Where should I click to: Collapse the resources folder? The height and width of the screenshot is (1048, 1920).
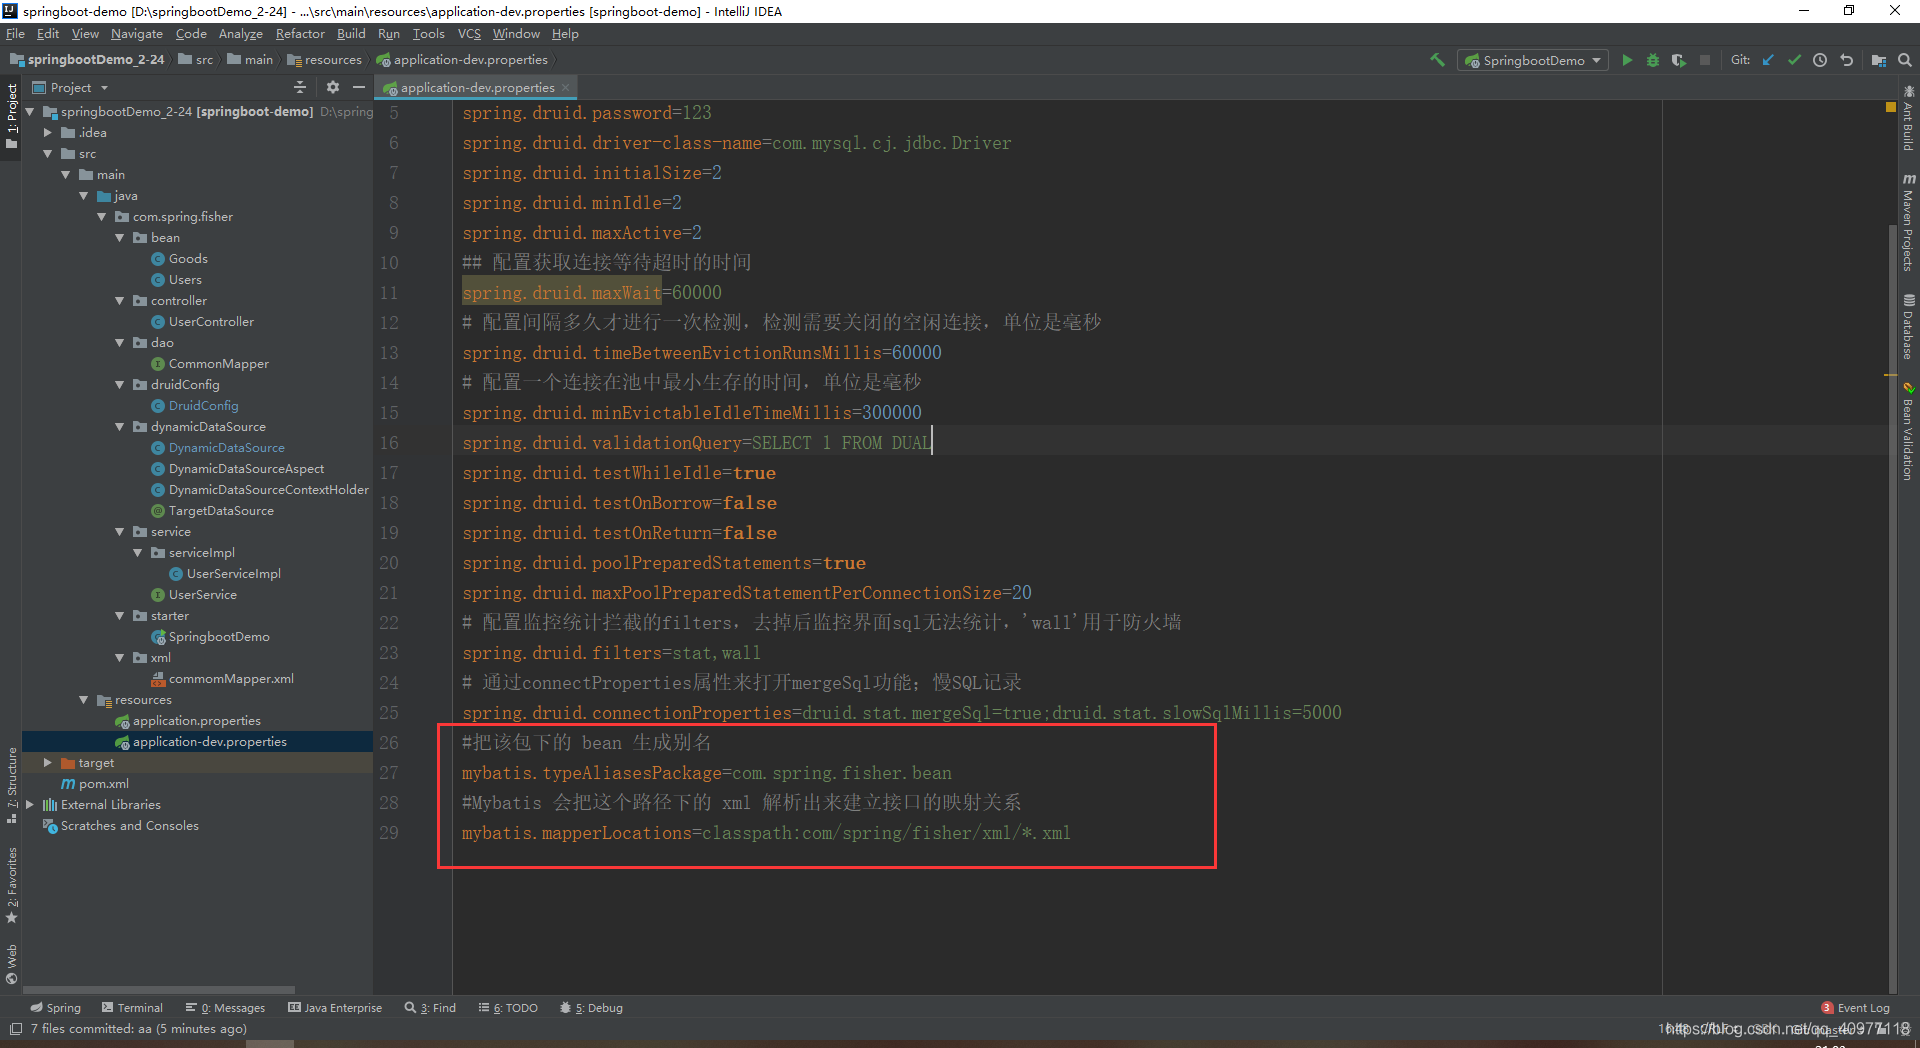point(84,700)
